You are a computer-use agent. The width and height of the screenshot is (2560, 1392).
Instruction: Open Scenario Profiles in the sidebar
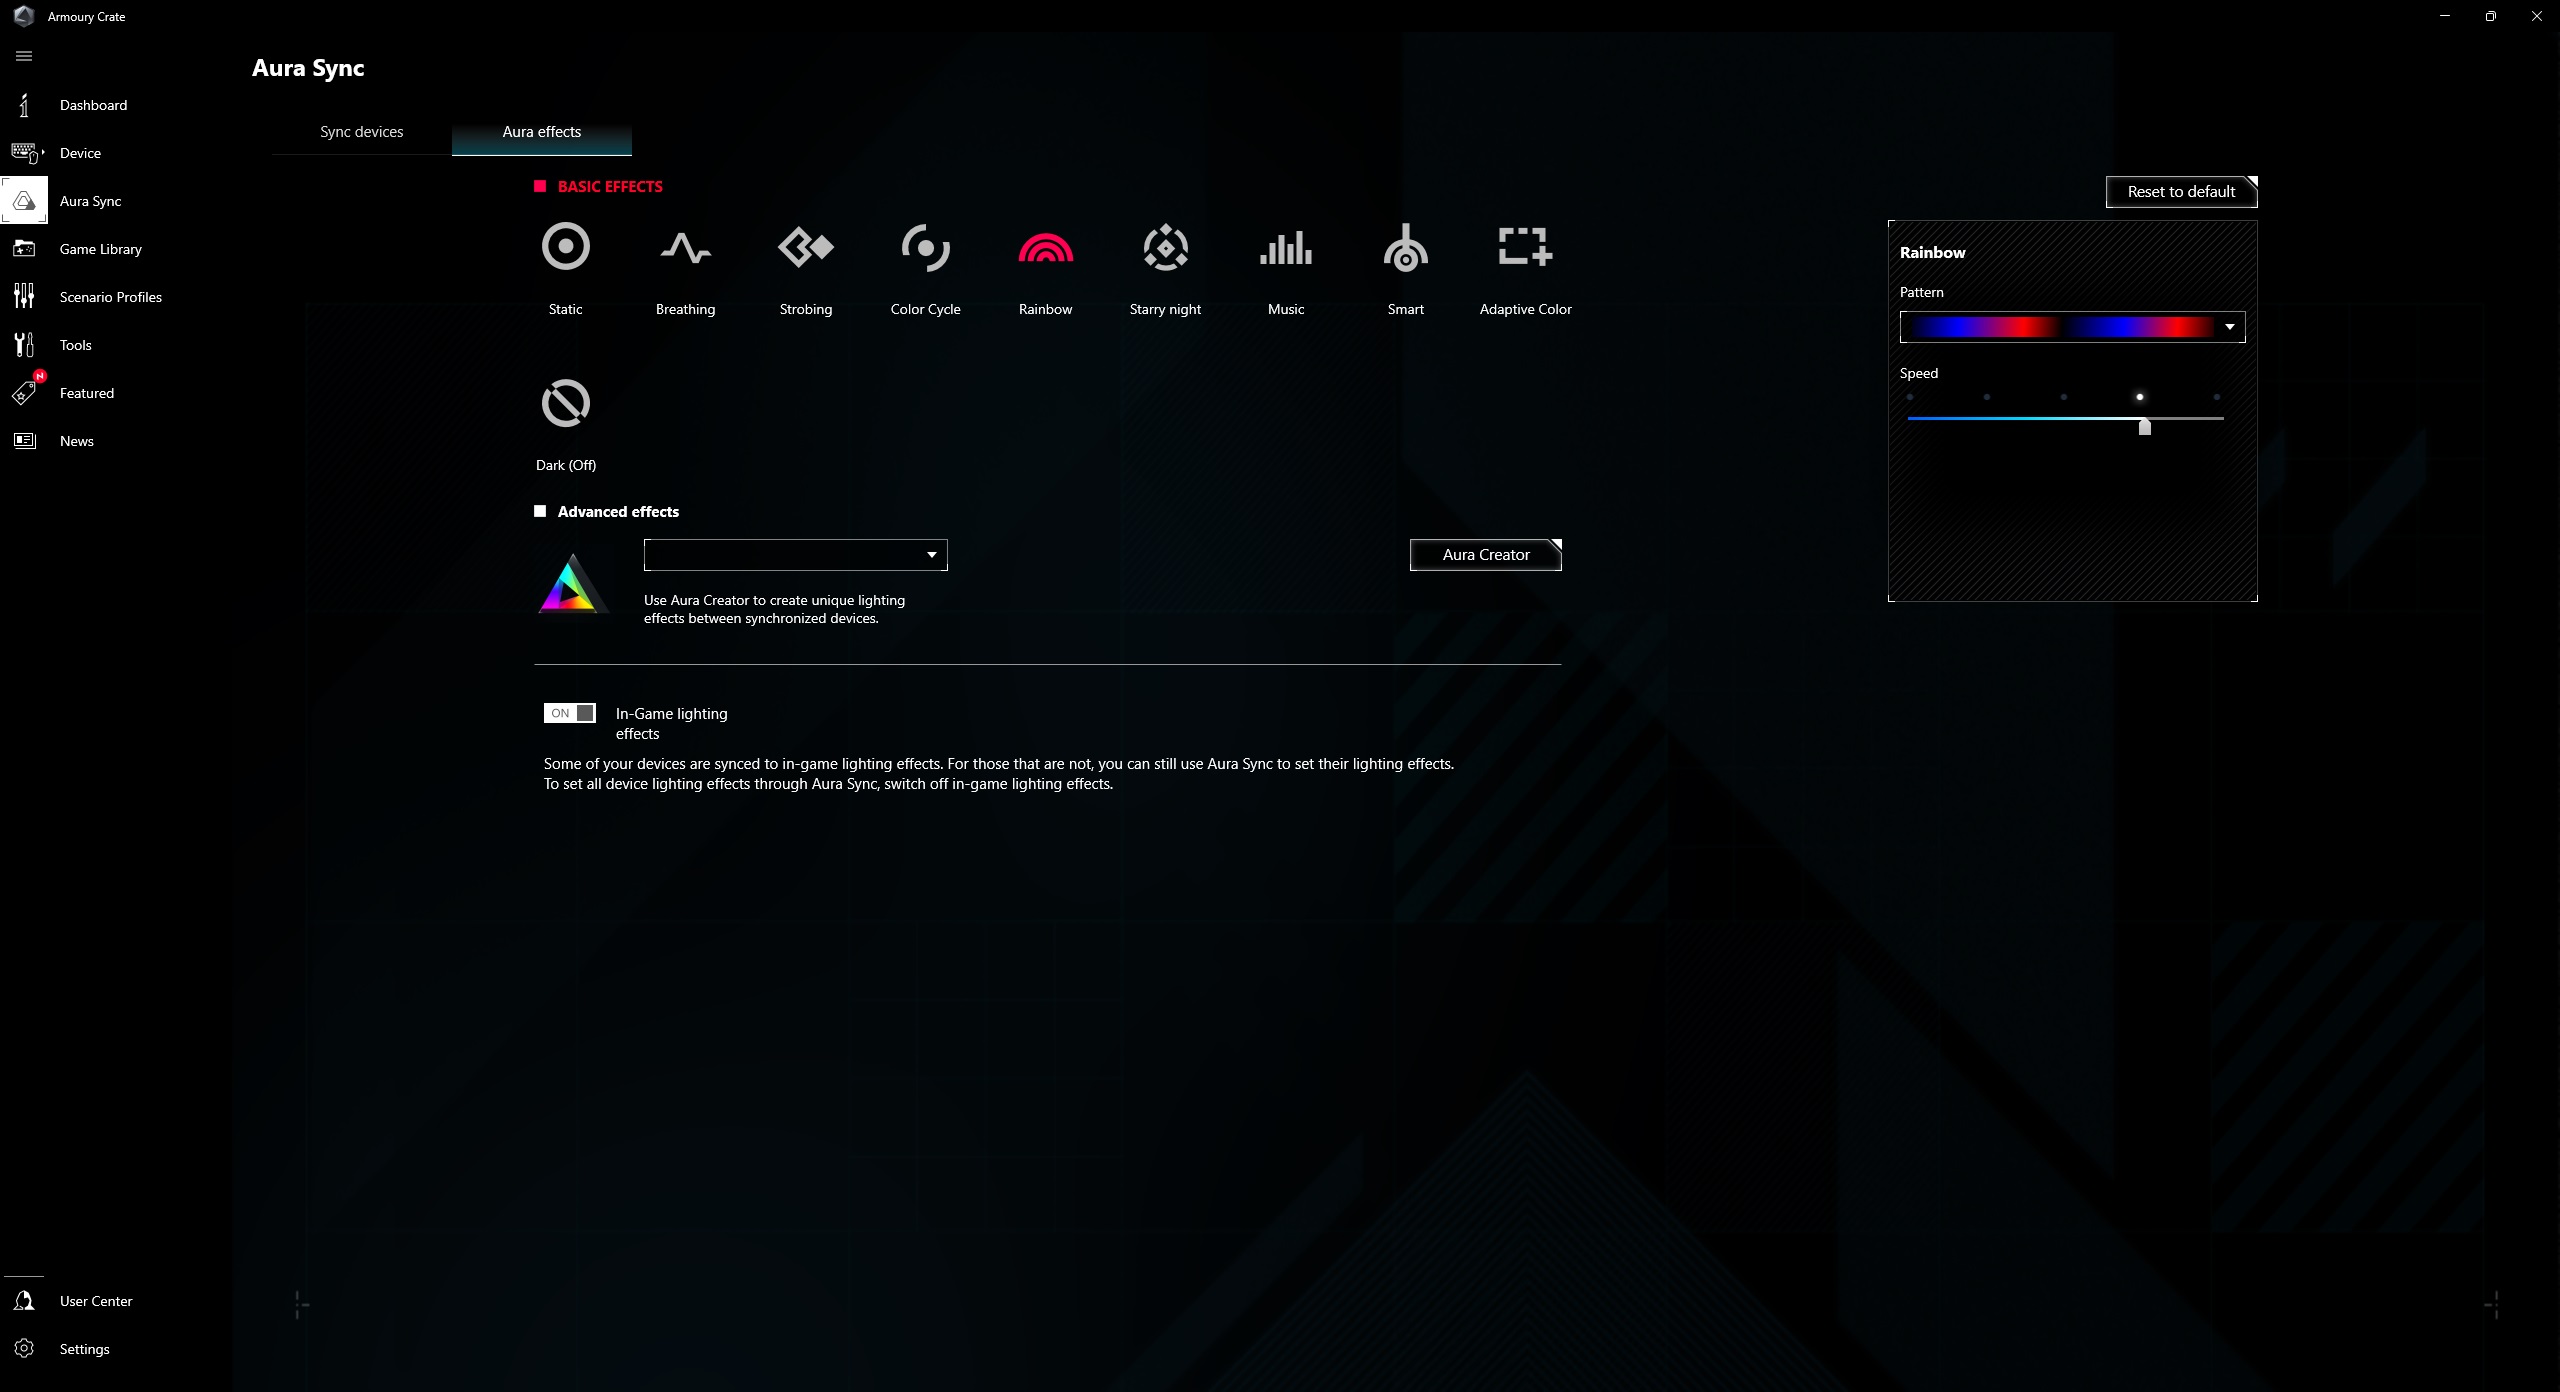[x=110, y=297]
